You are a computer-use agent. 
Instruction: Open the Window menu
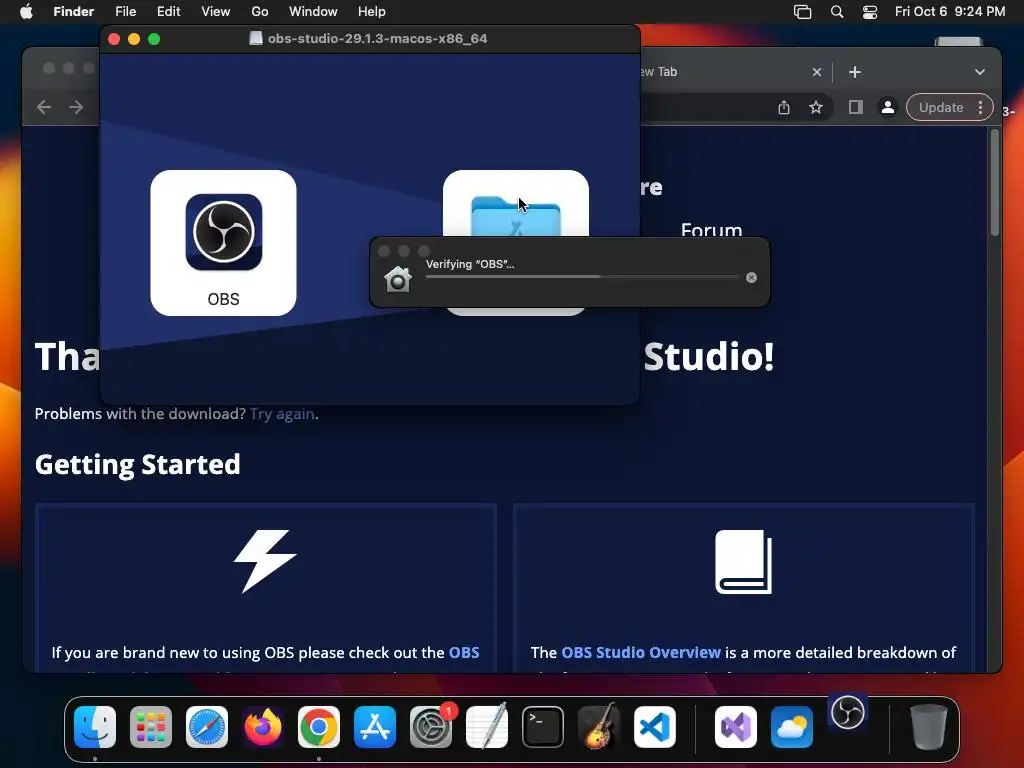point(313,12)
